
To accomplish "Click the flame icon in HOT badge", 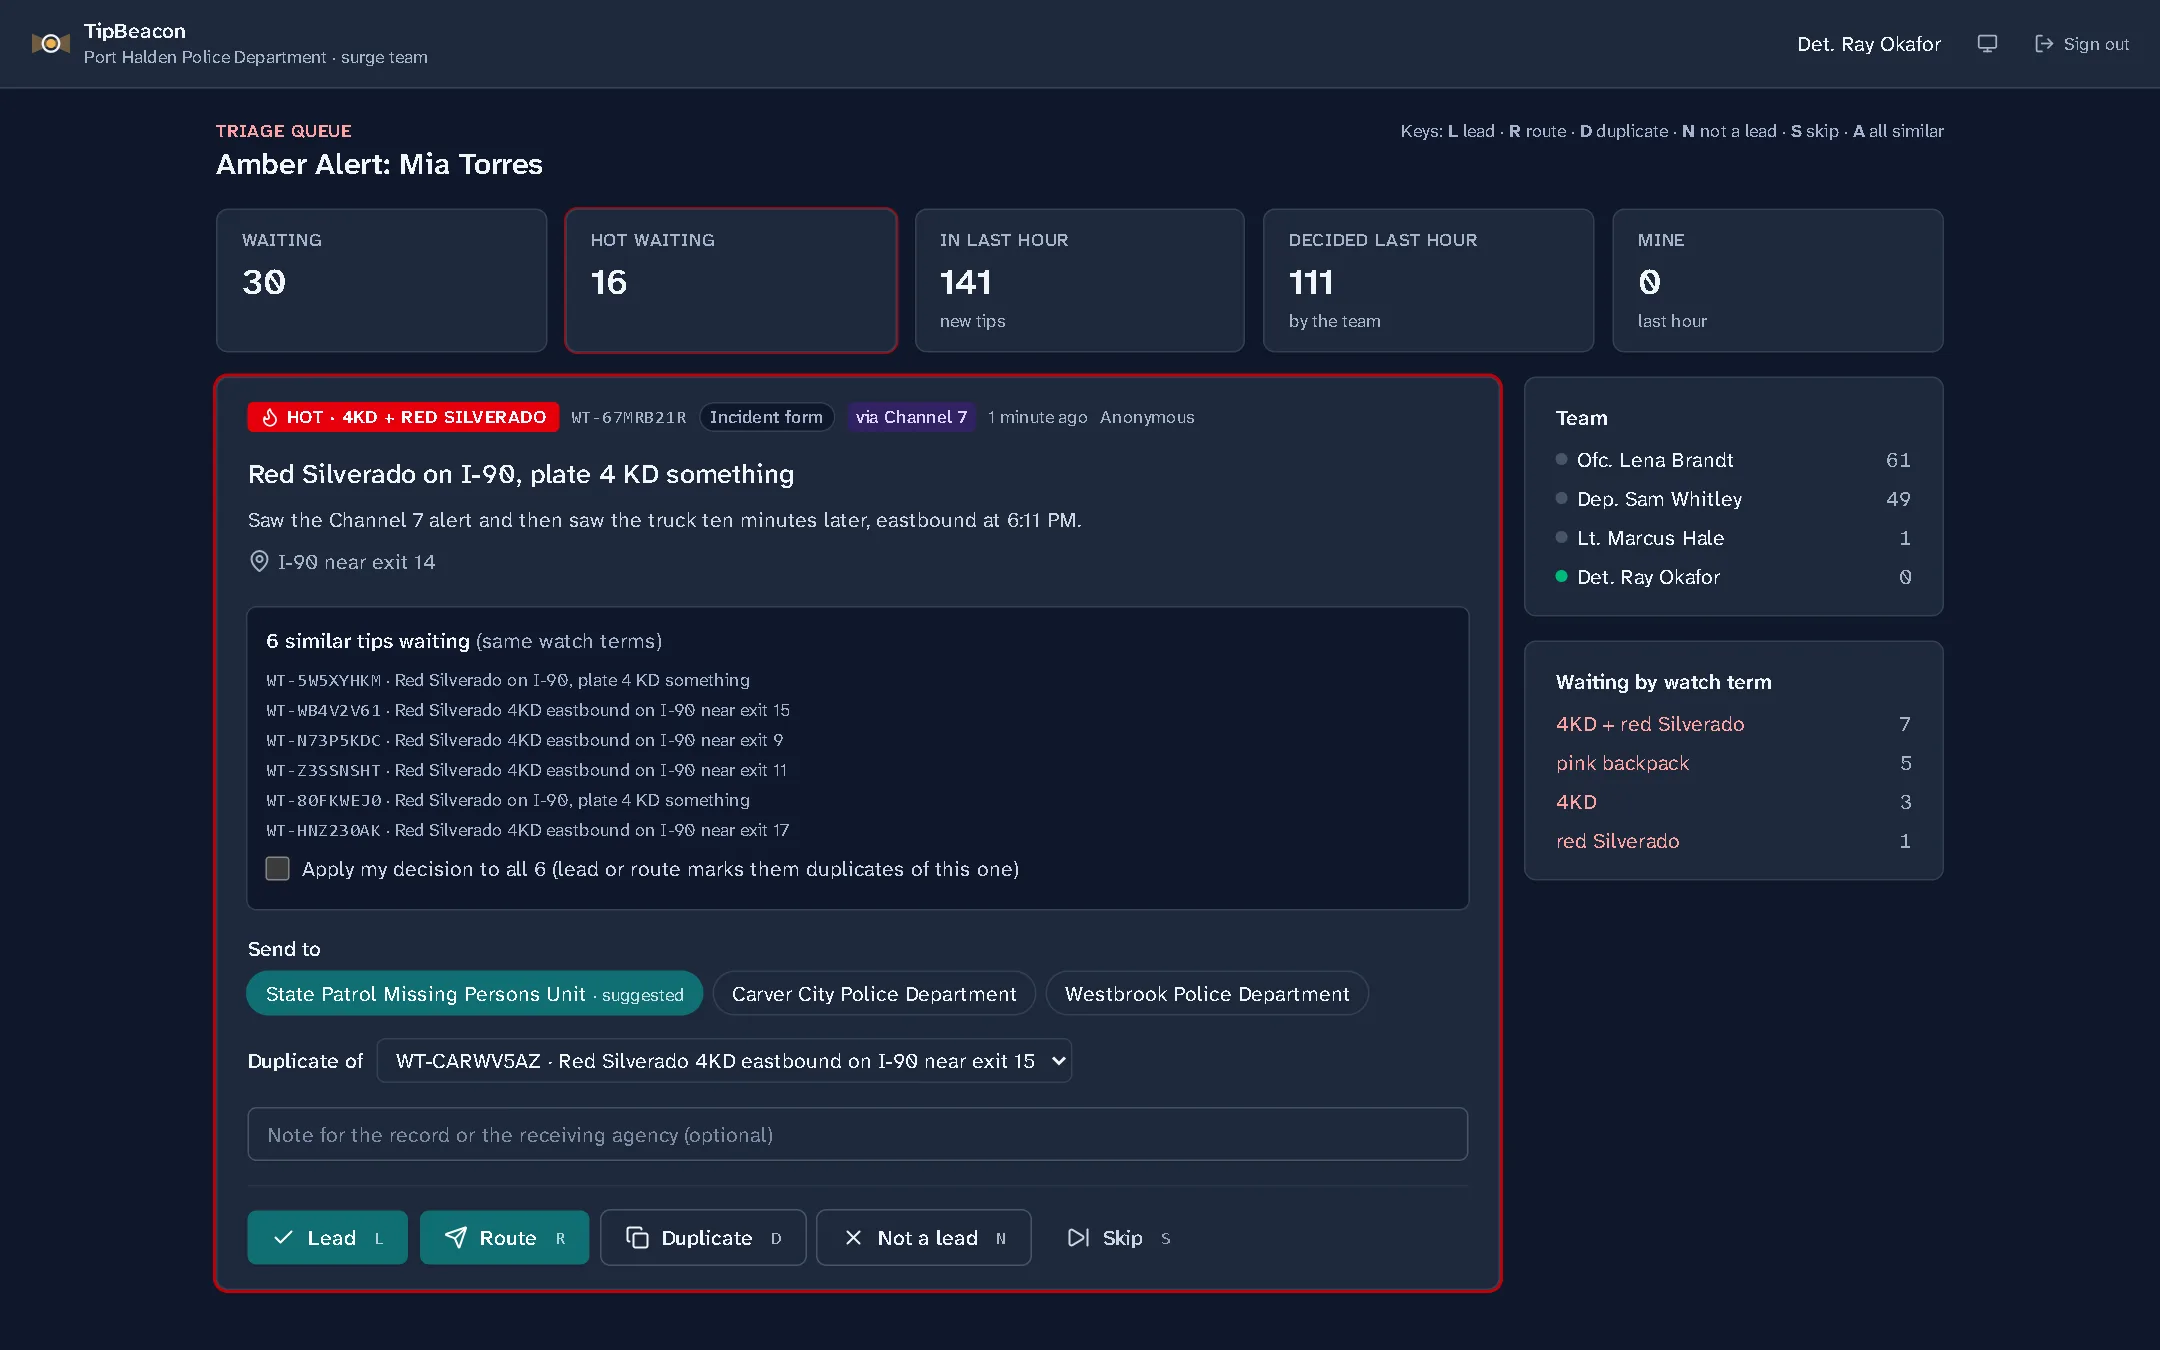I will pyautogui.click(x=269, y=418).
